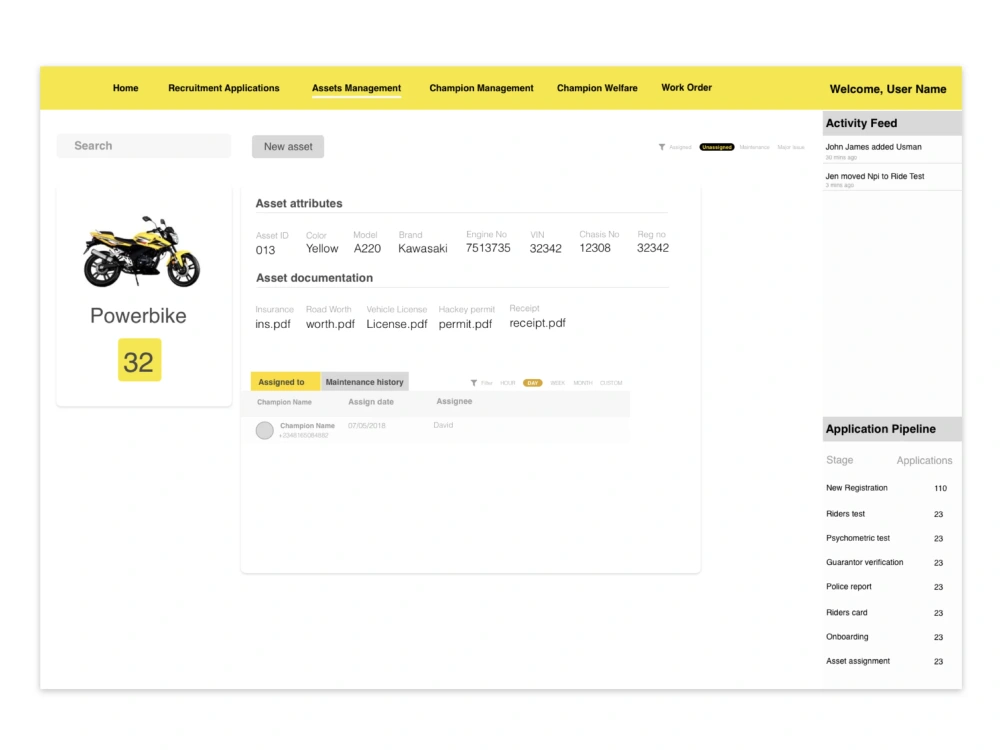Click the New asset button
This screenshot has height=750, width=1000.
pos(288,147)
